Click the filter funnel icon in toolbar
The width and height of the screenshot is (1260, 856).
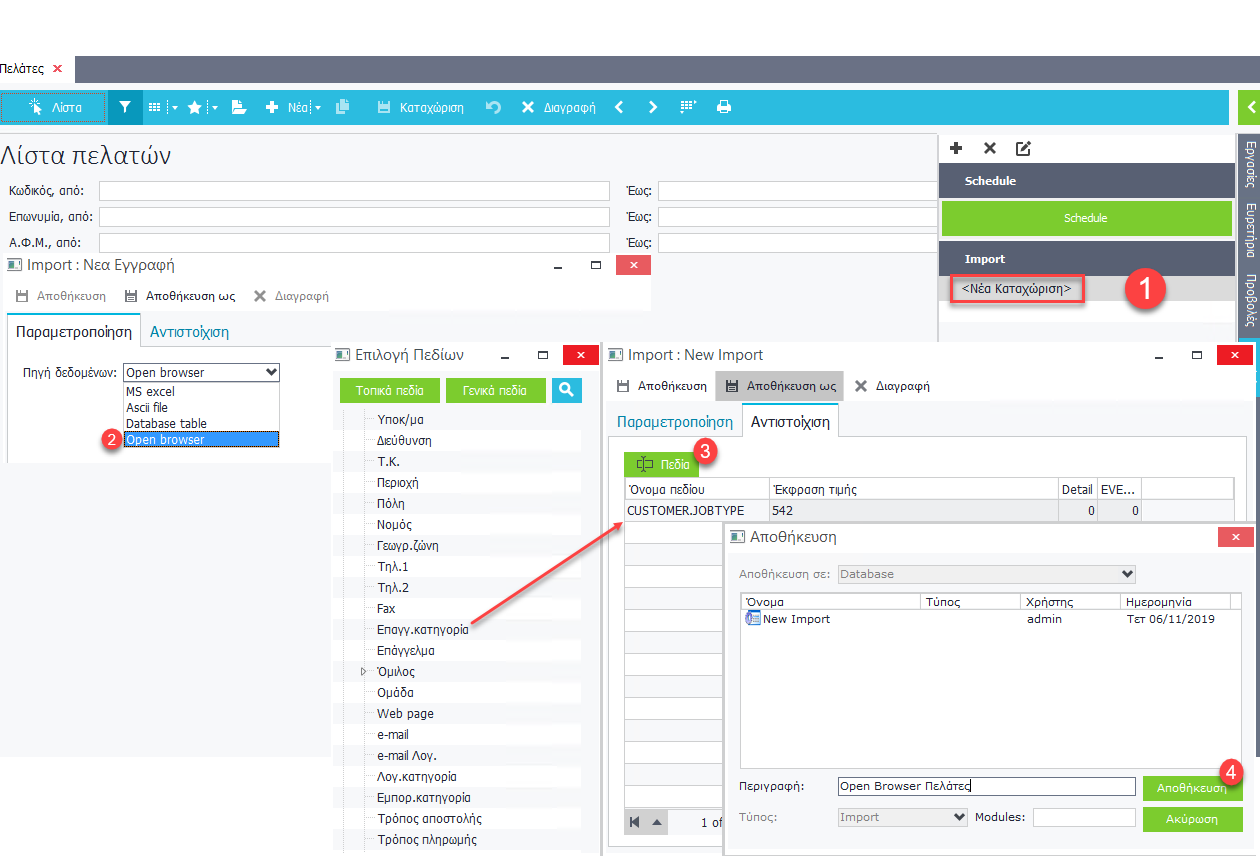coord(125,107)
